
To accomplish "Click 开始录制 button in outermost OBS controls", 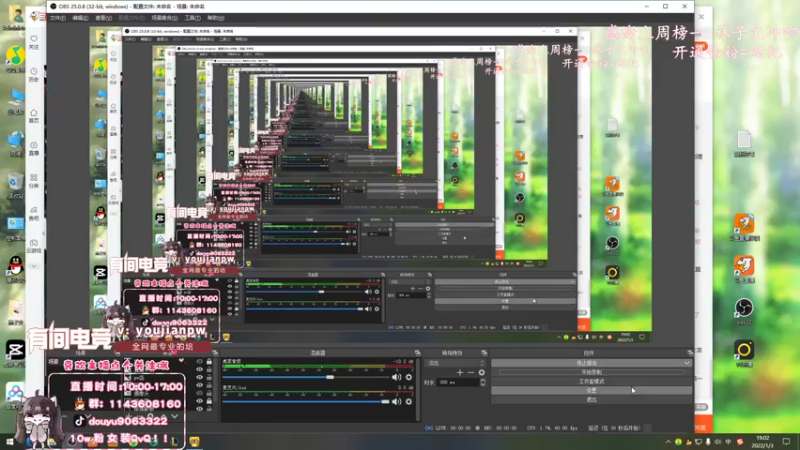I will click(591, 372).
